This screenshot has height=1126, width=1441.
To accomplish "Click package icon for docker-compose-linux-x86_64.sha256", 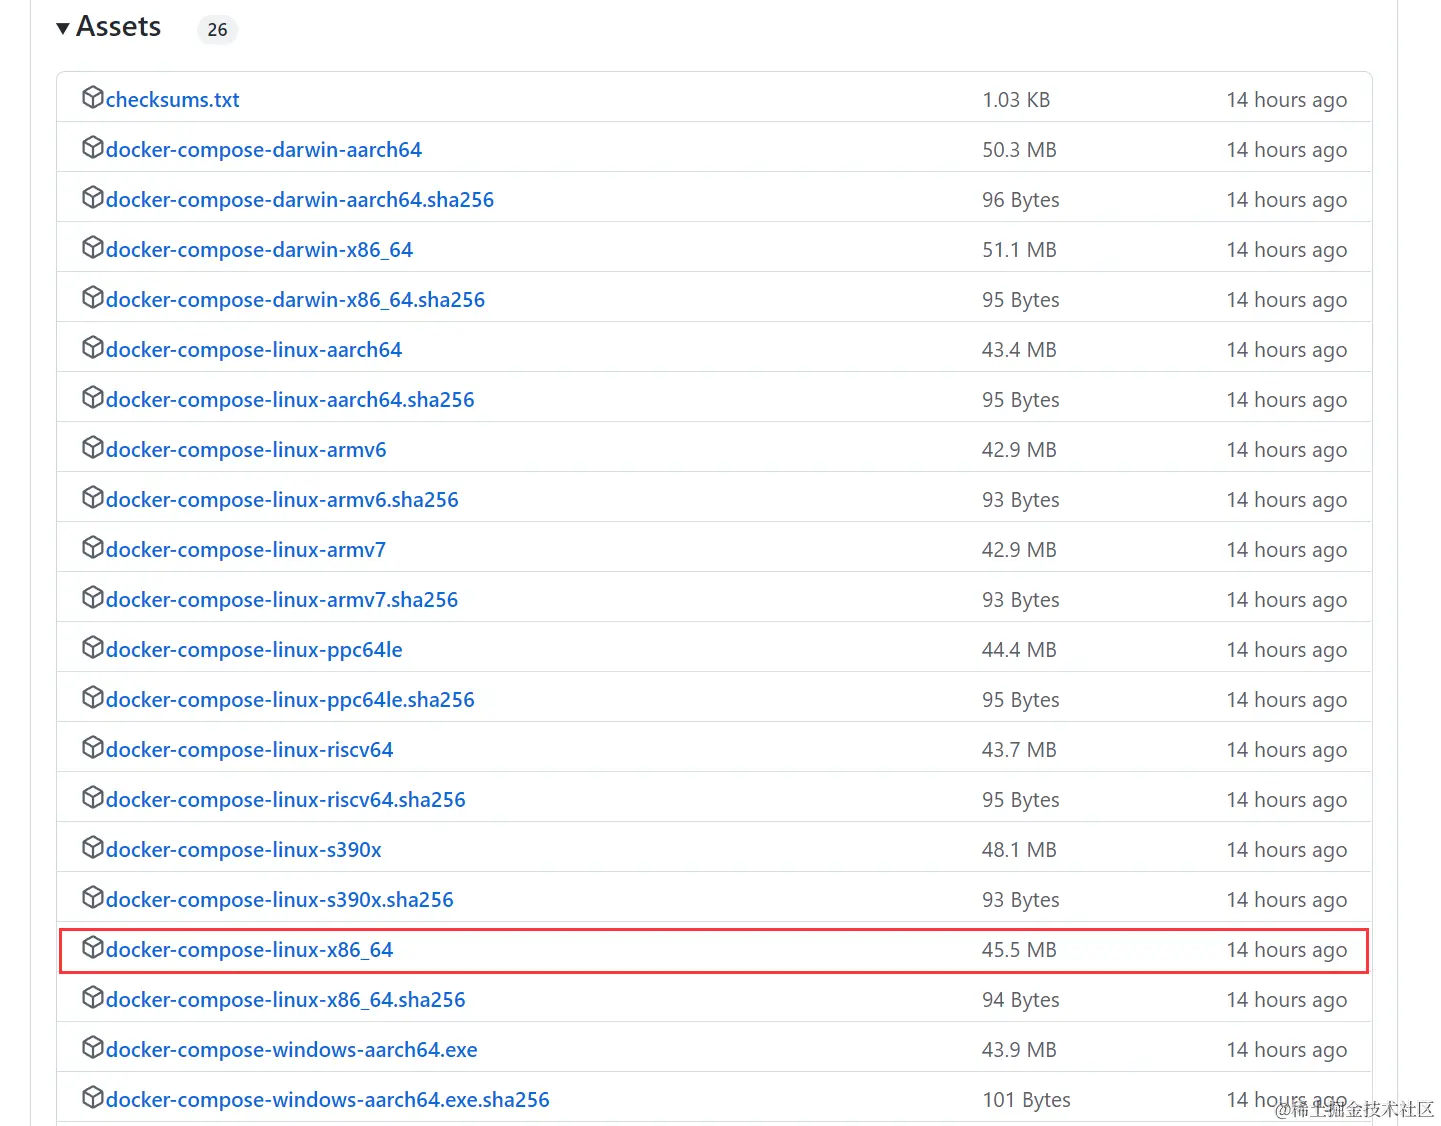I will (93, 997).
